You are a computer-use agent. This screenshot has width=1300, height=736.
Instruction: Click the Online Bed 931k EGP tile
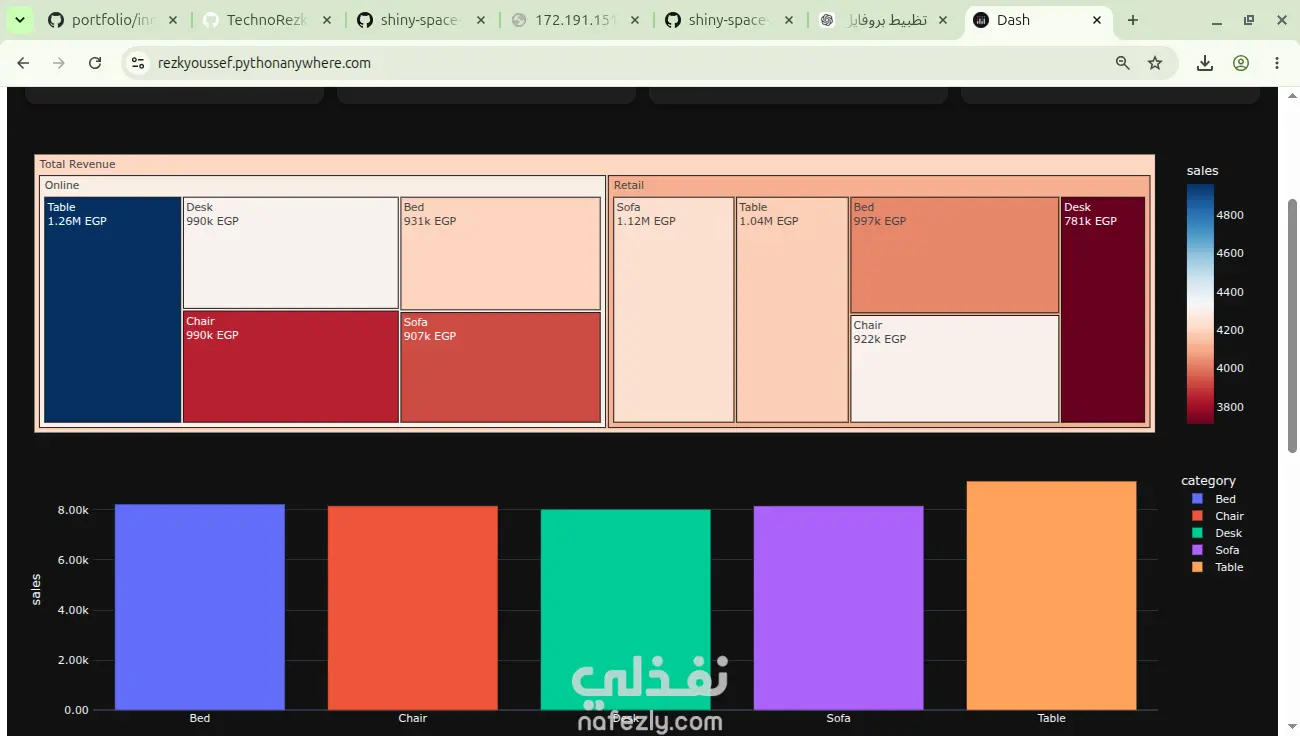[x=500, y=254]
